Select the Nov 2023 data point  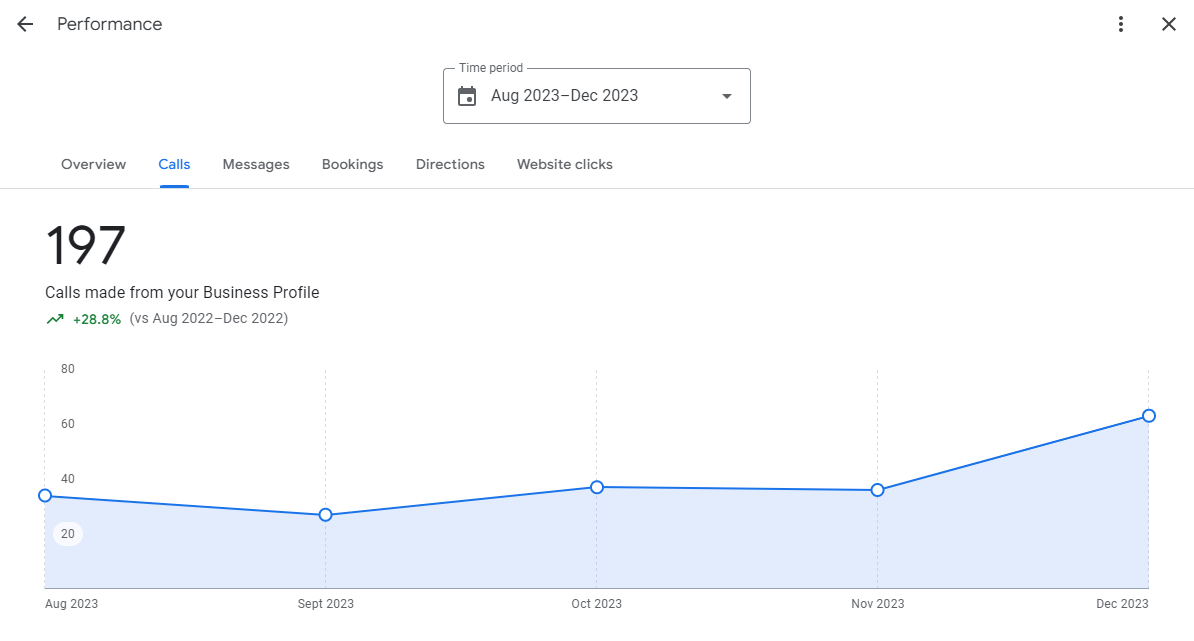pos(877,490)
